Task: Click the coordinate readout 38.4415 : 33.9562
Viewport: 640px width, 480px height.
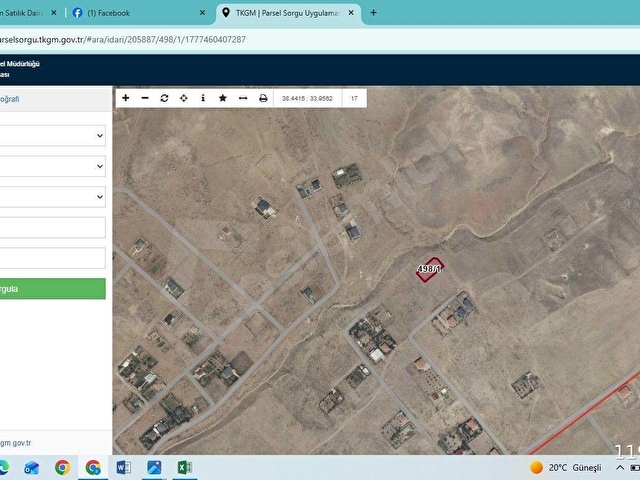Action: click(307, 98)
